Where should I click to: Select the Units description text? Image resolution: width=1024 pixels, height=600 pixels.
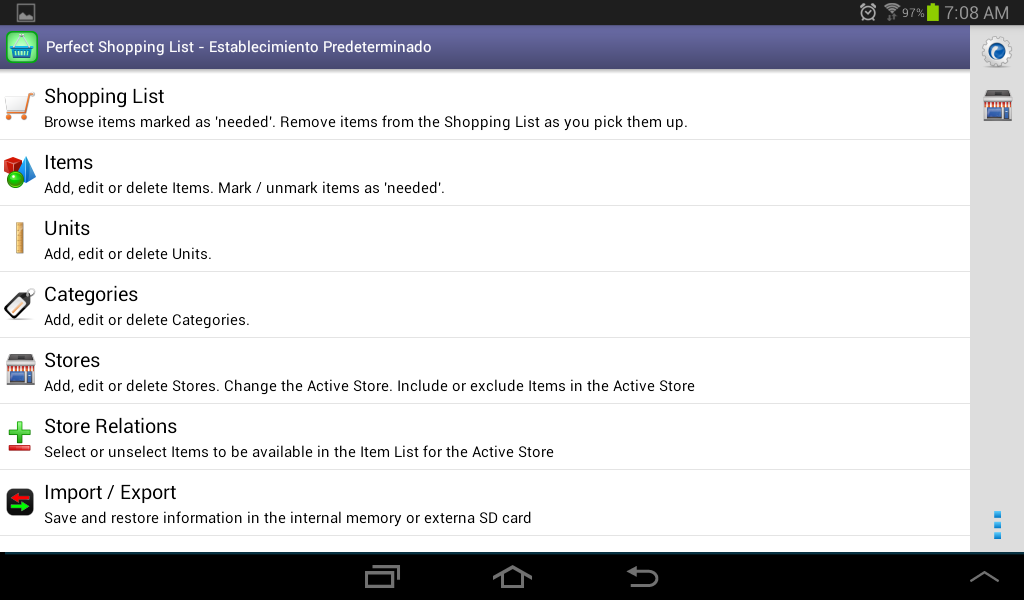(x=128, y=254)
